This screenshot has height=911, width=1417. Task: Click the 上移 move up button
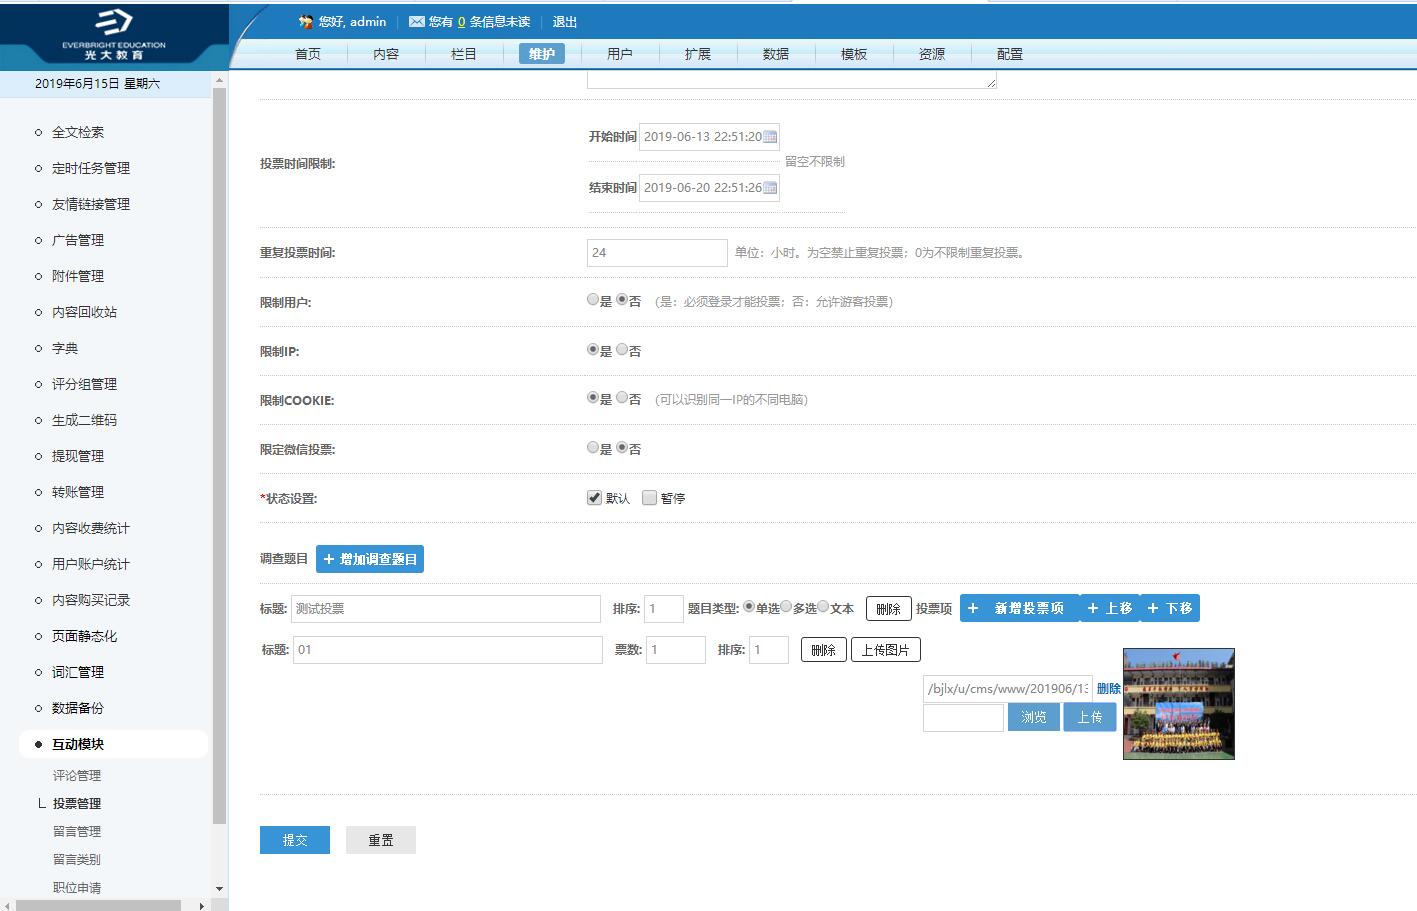(x=1110, y=608)
